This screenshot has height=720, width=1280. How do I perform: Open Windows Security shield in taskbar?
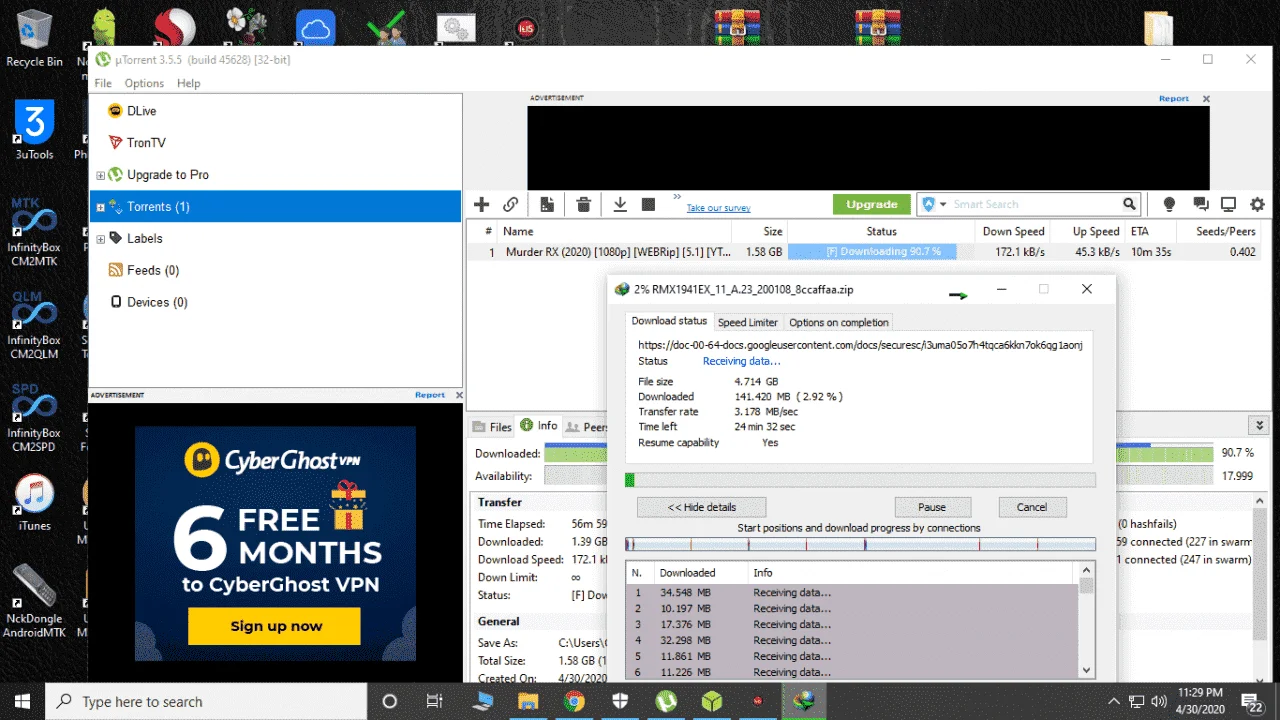pyautogui.click(x=619, y=701)
